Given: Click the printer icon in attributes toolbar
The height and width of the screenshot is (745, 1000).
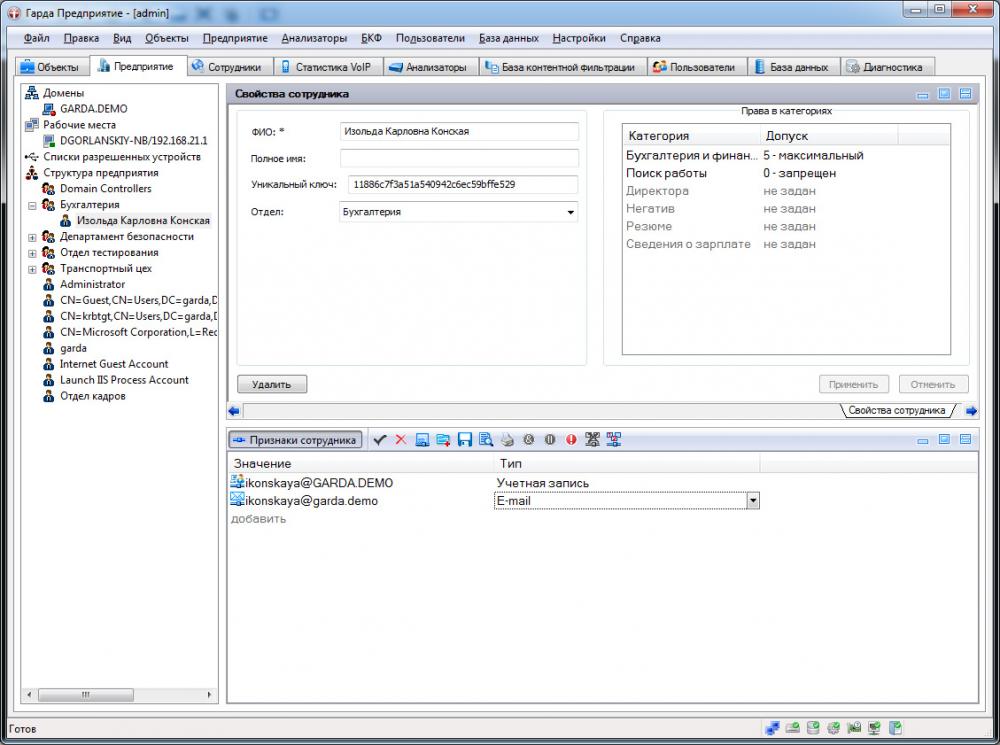Looking at the screenshot, I should point(507,439).
